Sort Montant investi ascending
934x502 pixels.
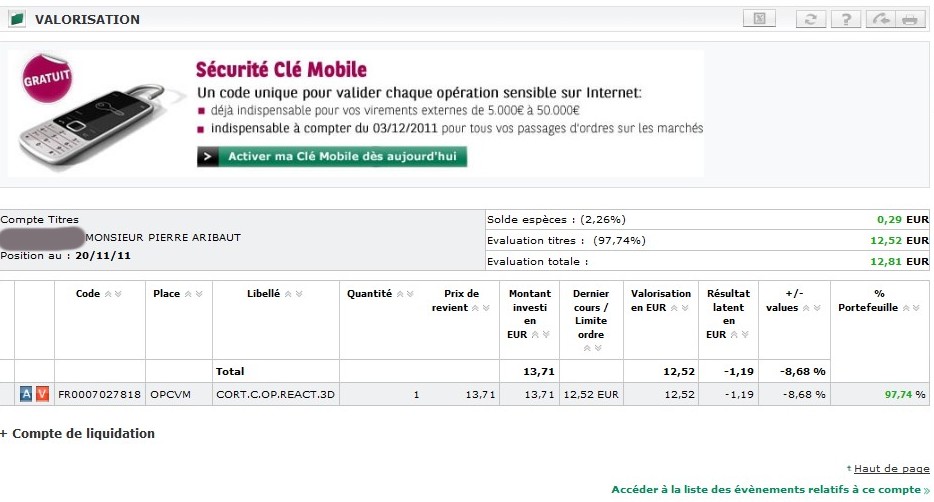[x=535, y=335]
